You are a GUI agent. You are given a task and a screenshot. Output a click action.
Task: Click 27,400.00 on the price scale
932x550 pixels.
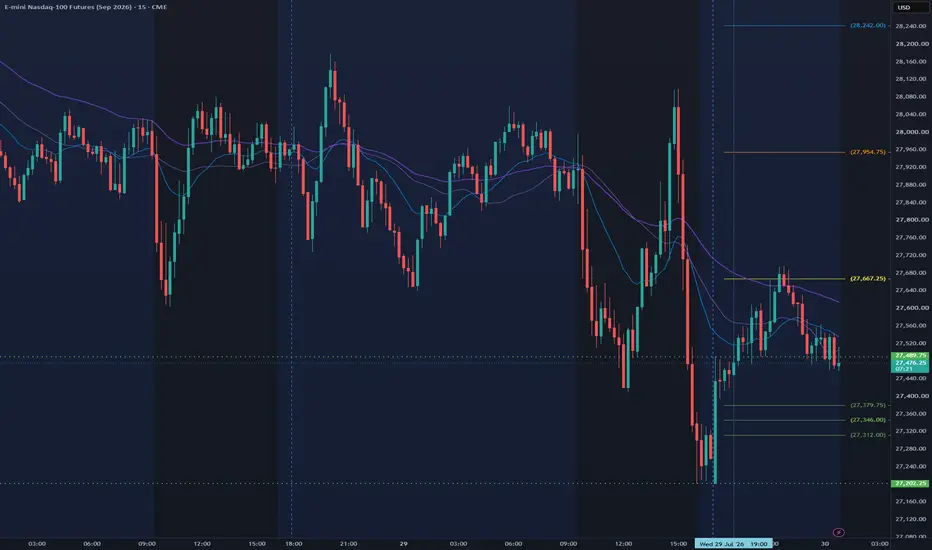click(911, 396)
